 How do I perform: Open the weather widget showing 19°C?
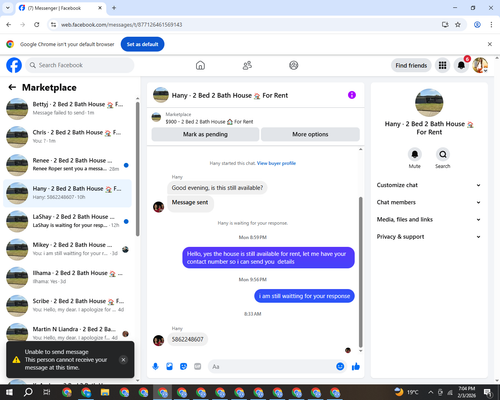tap(406, 392)
